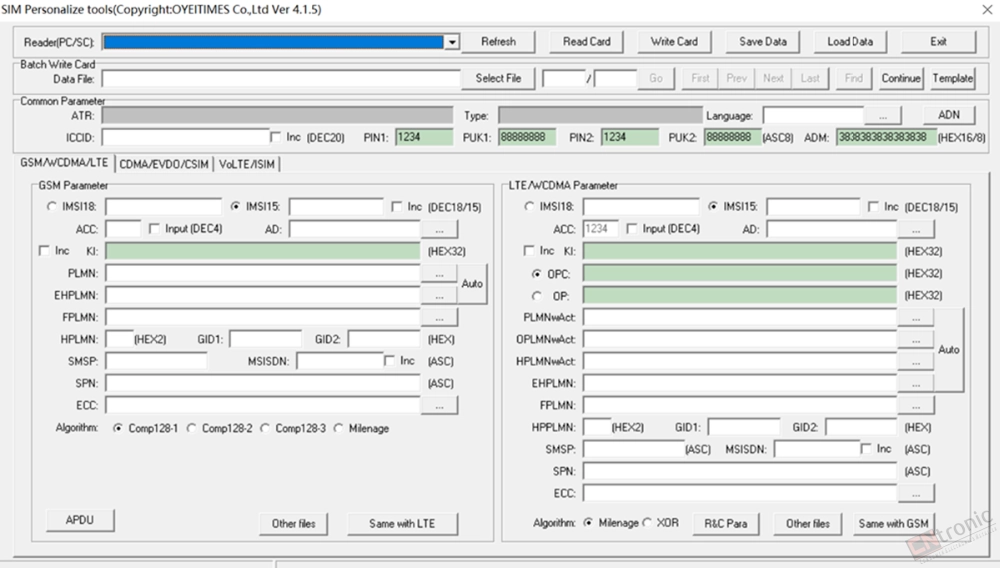Click the Exit button

938,41
